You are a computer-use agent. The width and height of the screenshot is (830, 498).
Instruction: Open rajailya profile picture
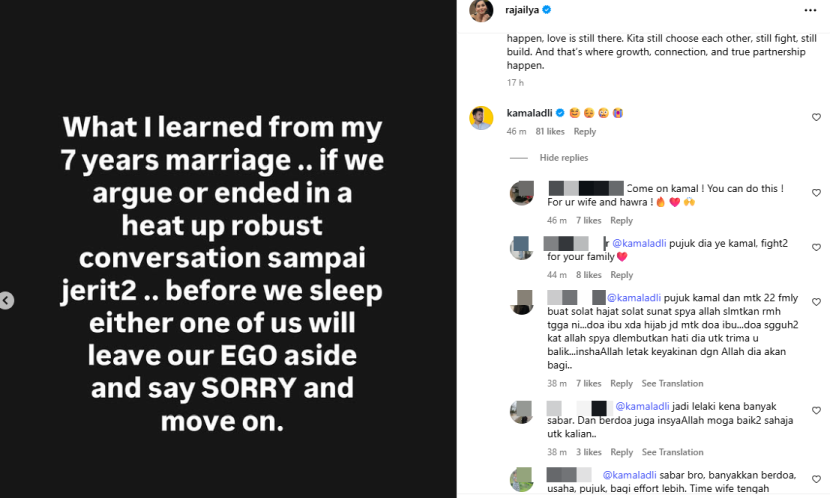[x=481, y=11]
